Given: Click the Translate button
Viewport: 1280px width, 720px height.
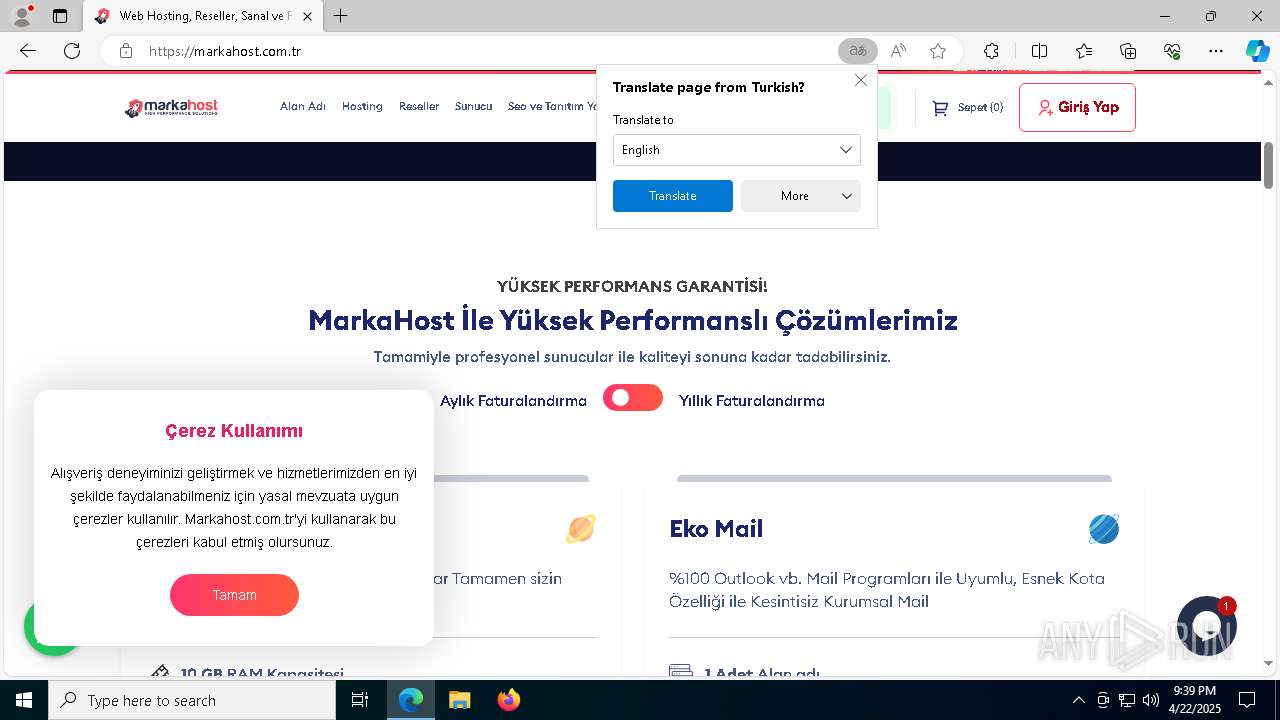Looking at the screenshot, I should tap(673, 196).
